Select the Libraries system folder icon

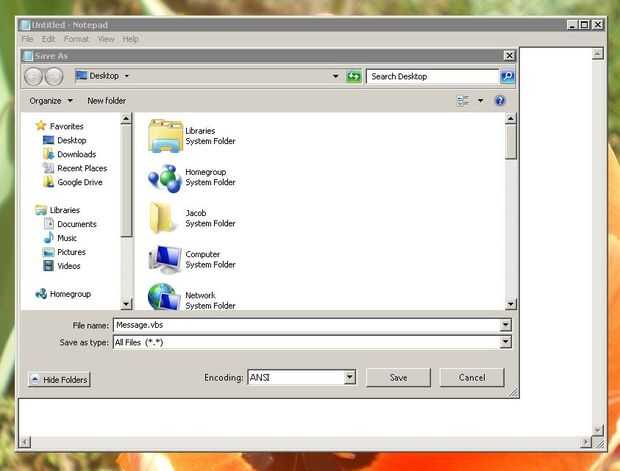[165, 136]
